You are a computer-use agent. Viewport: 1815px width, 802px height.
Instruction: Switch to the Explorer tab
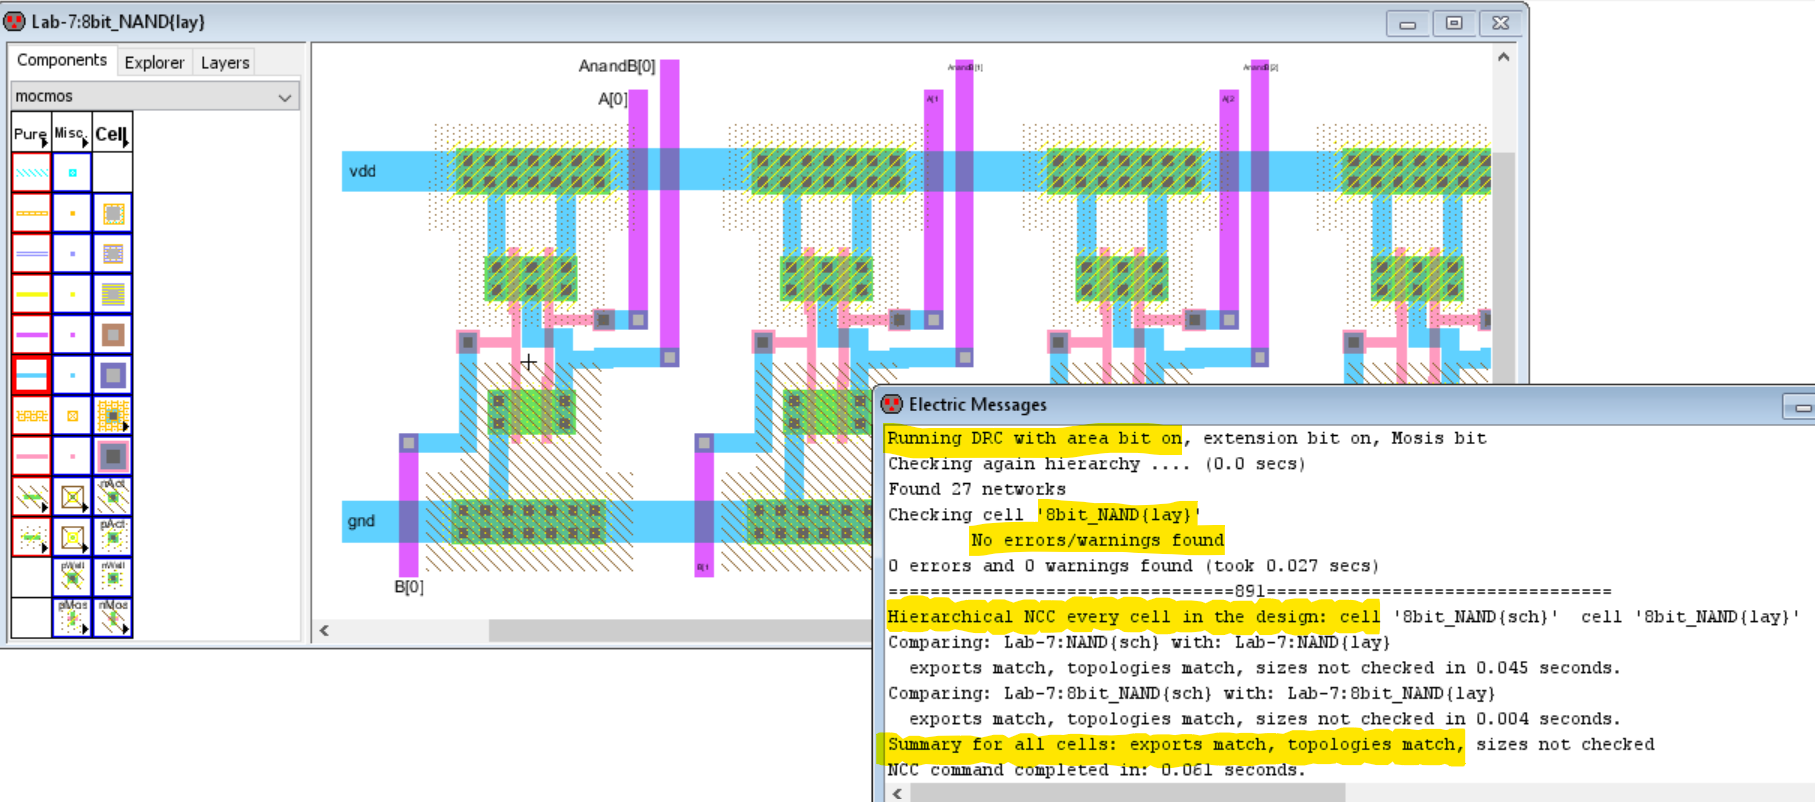coord(154,62)
